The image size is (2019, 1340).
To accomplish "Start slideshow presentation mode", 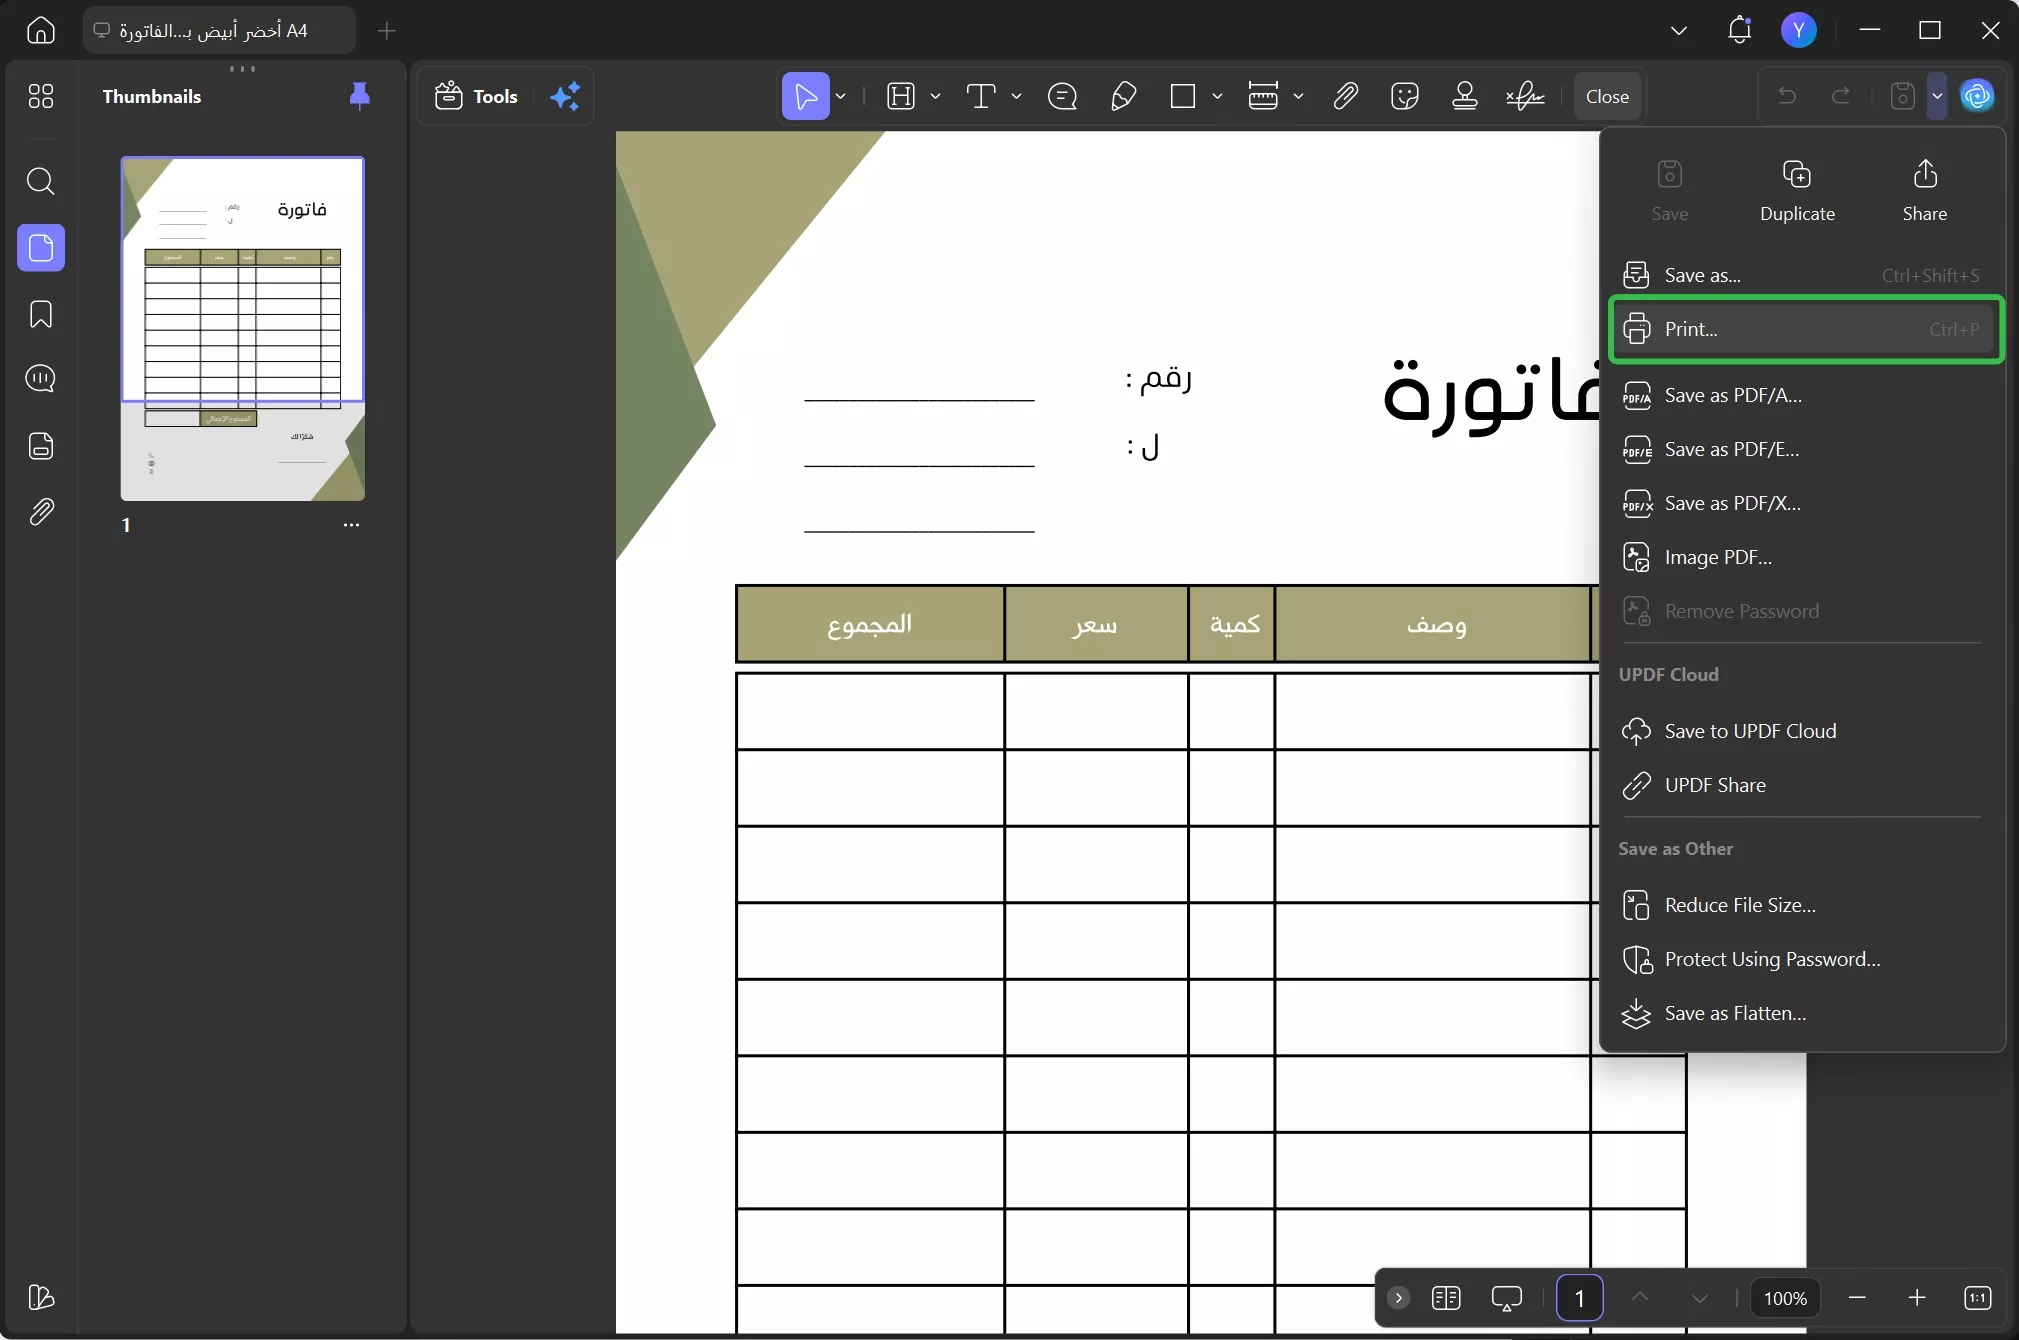I will tap(1506, 1298).
